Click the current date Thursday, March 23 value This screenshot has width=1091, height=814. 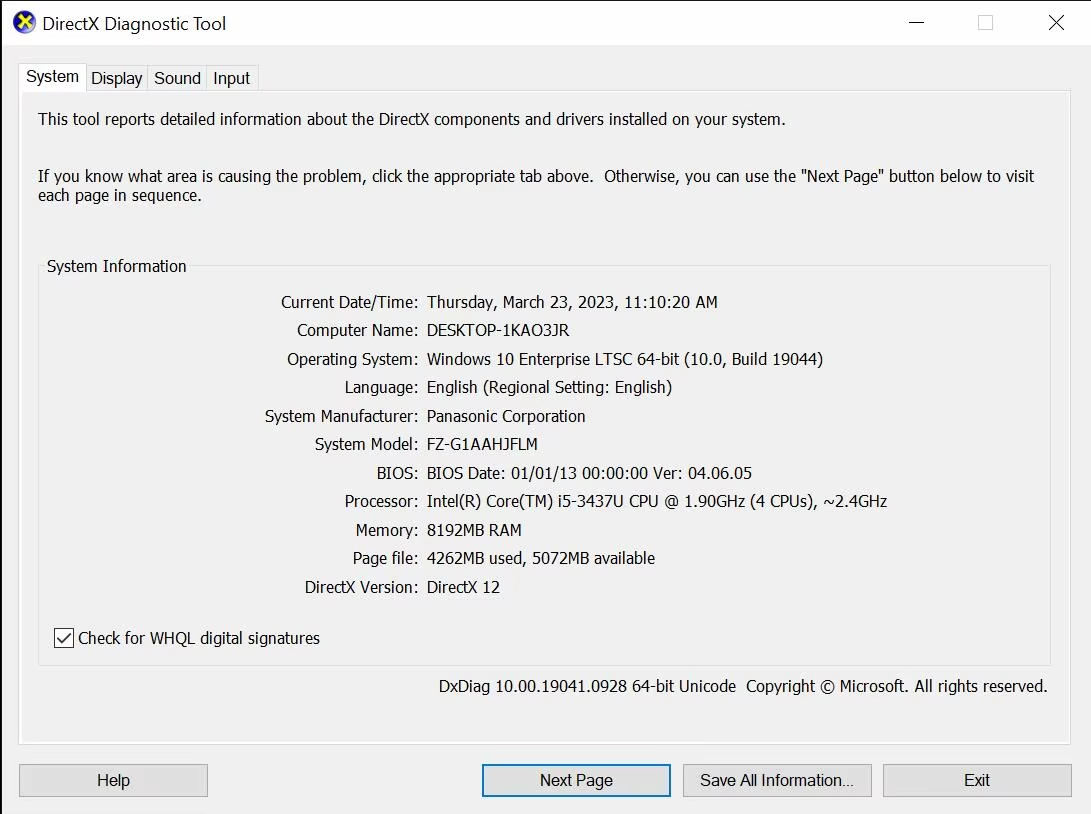pyautogui.click(x=572, y=303)
